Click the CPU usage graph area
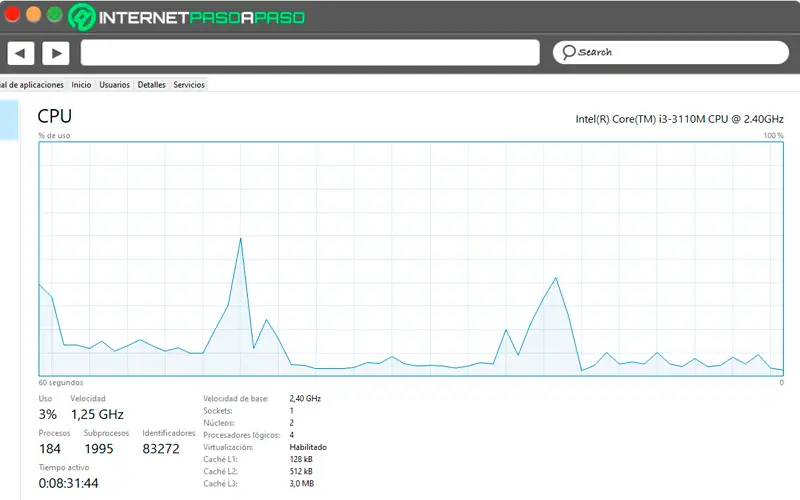Screen dimensions: 800x500 point(411,259)
